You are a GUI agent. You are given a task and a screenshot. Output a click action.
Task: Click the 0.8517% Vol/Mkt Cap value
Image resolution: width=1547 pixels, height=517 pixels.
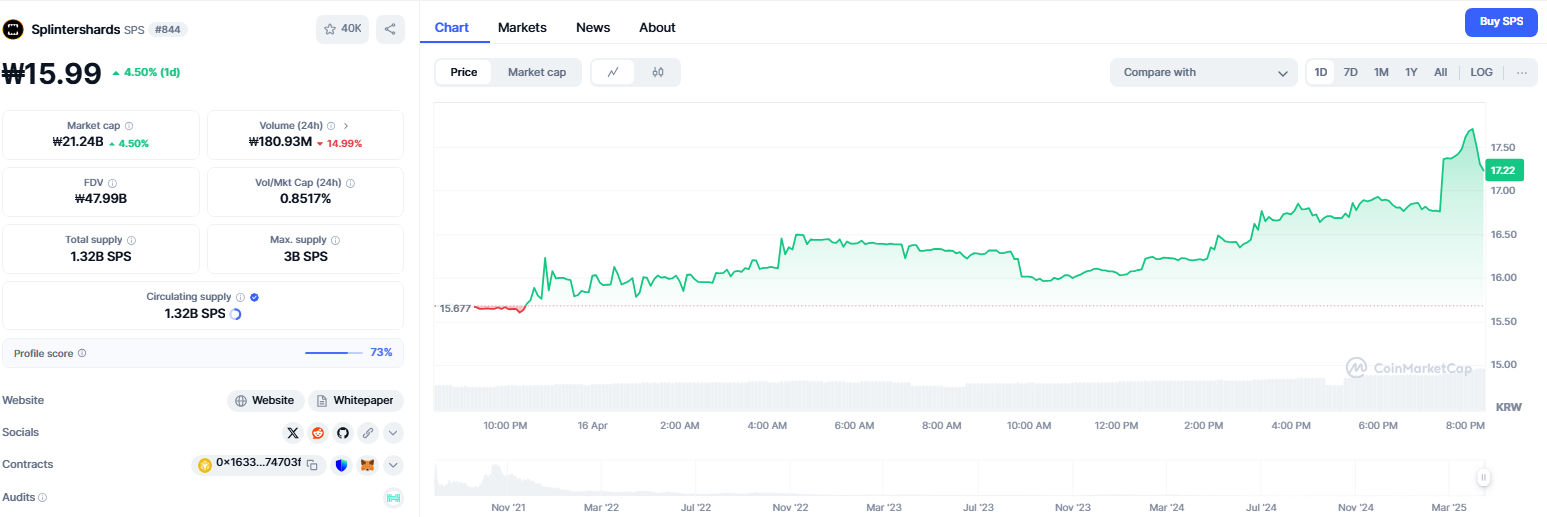click(x=305, y=199)
